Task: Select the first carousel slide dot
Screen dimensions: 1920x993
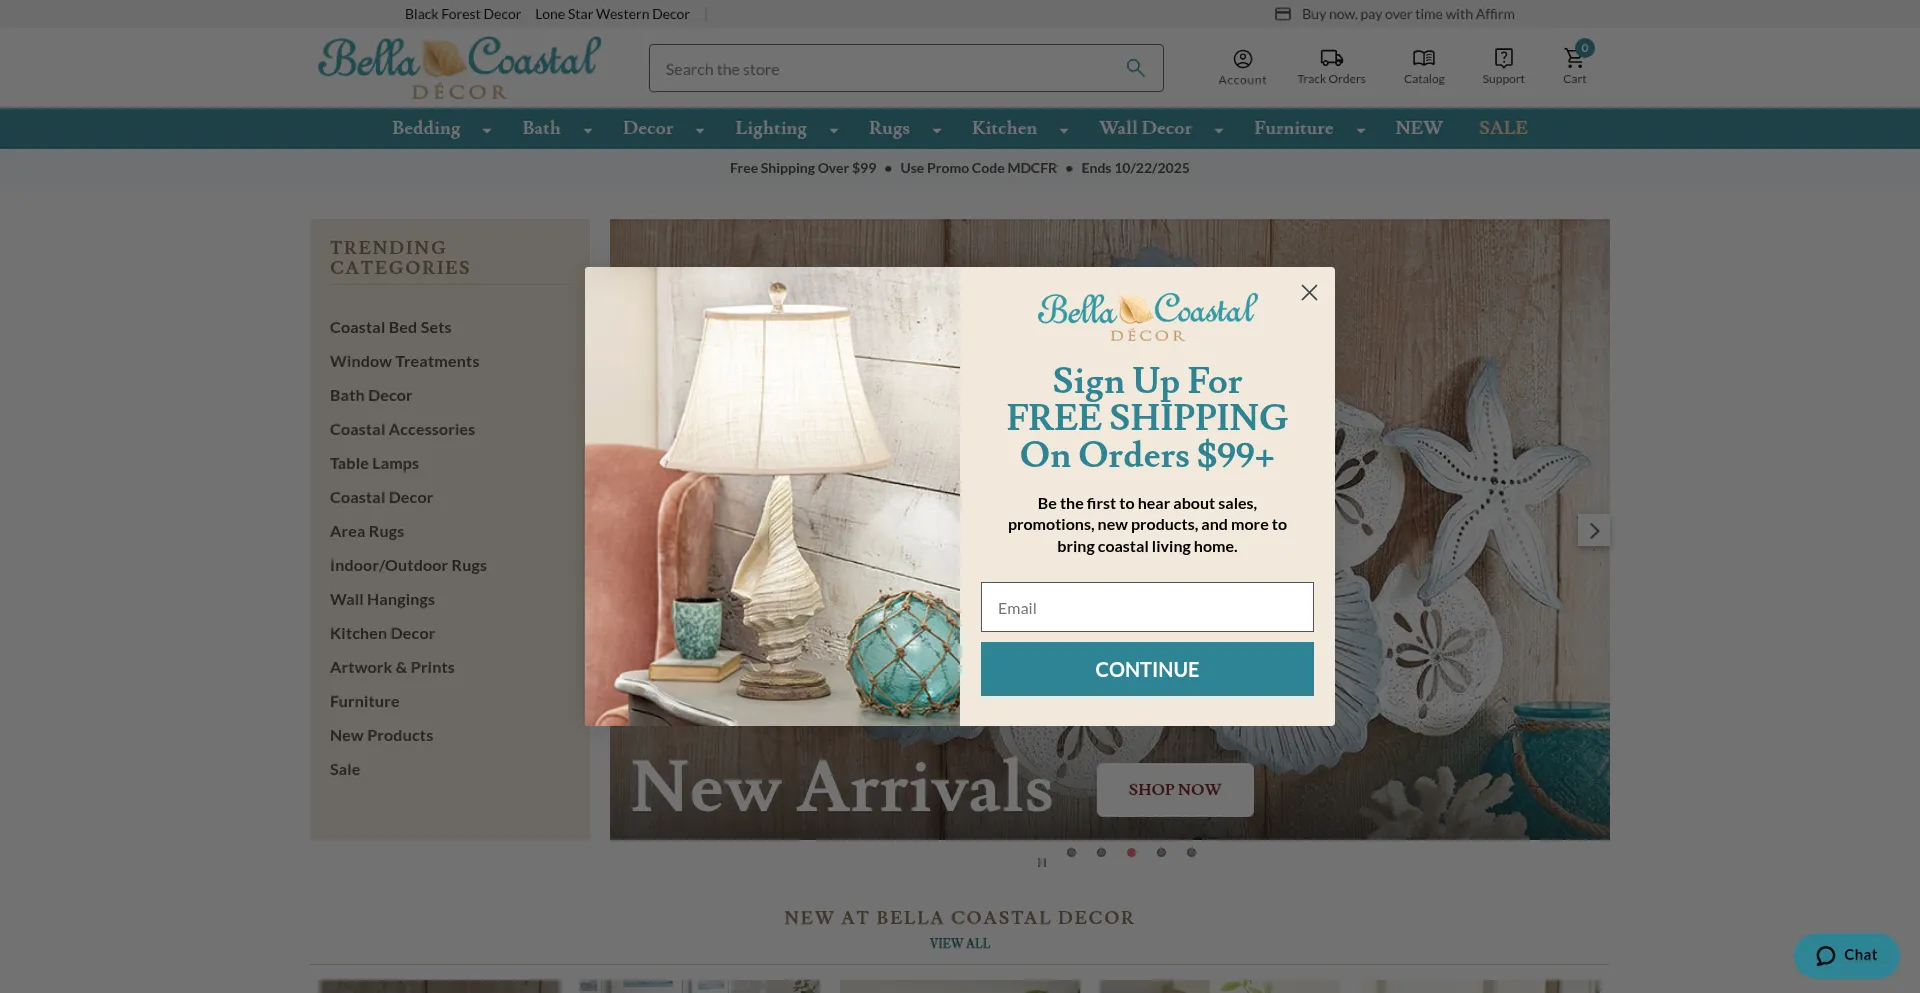Action: [x=1071, y=853]
